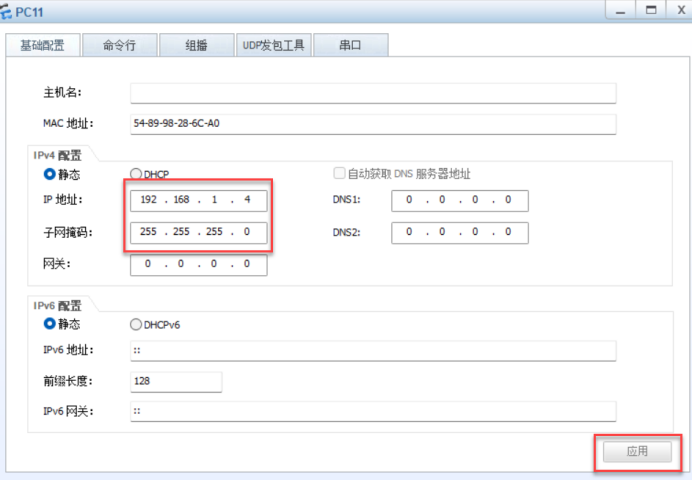This screenshot has width=693, height=480.
Task: Switch to the 基础配置 tab
Action: coord(42,46)
